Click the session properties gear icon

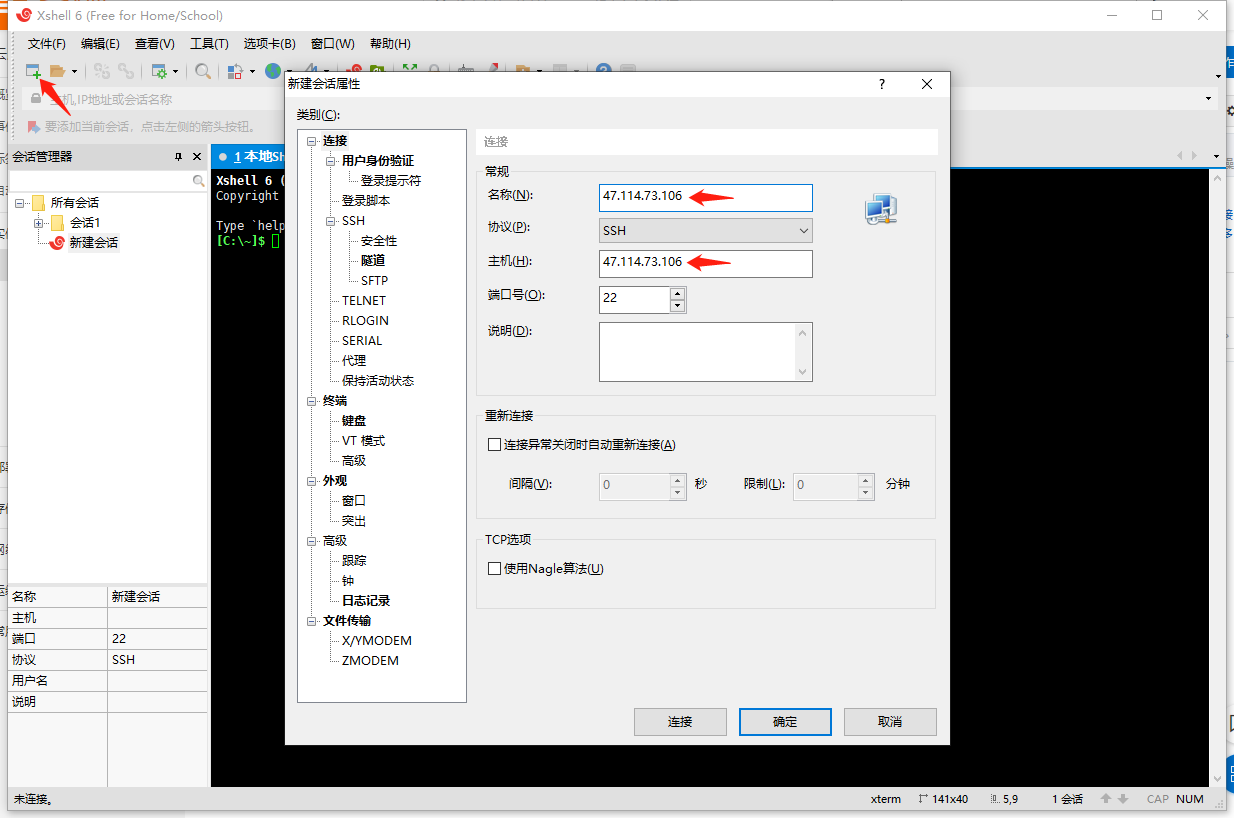[158, 71]
